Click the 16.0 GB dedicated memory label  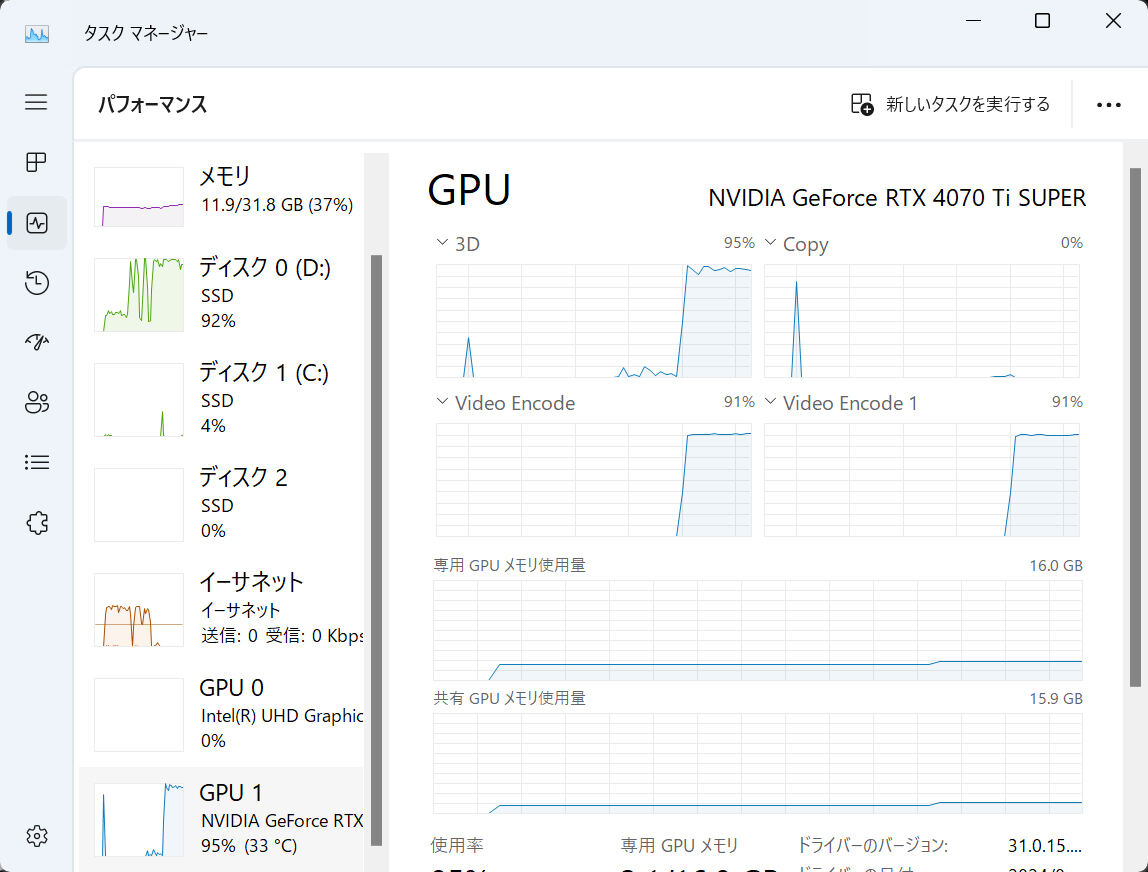pos(1056,565)
